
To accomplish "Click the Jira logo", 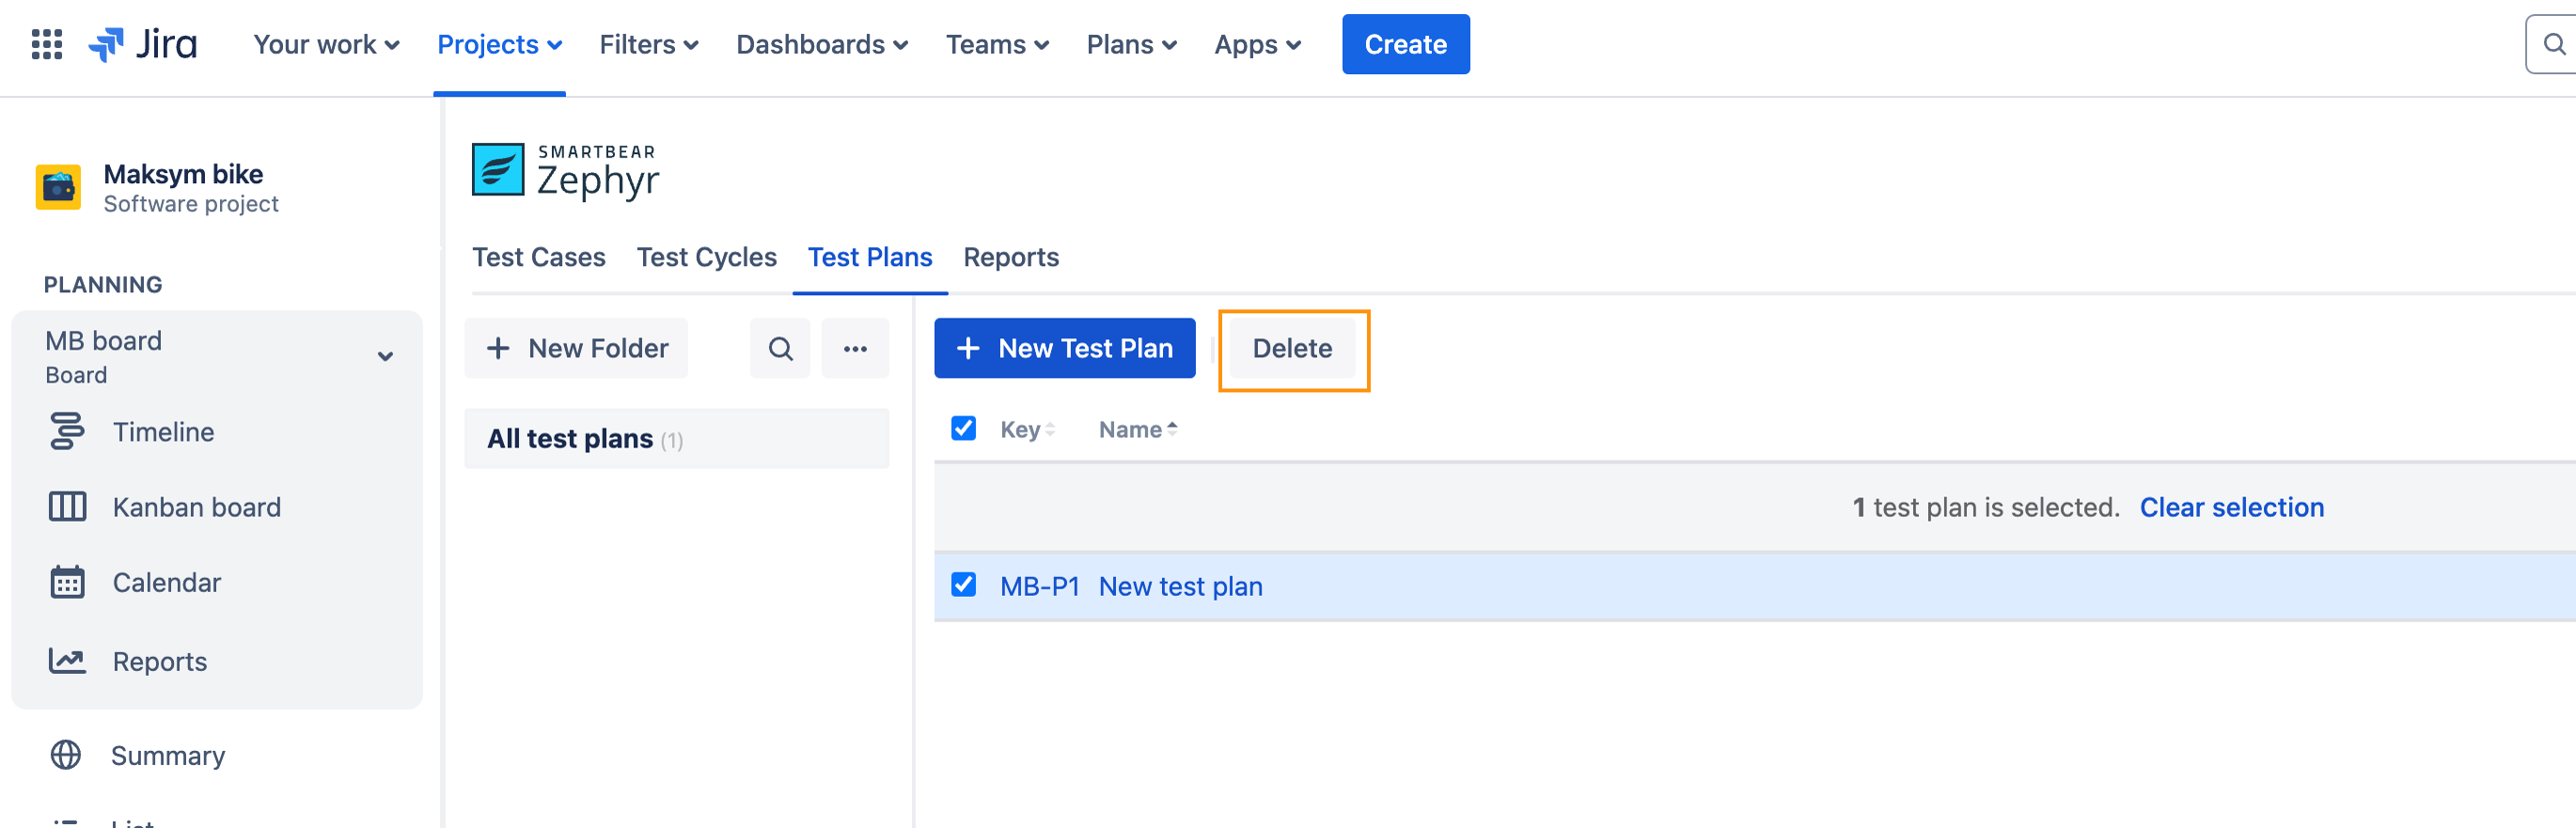I will coord(143,45).
